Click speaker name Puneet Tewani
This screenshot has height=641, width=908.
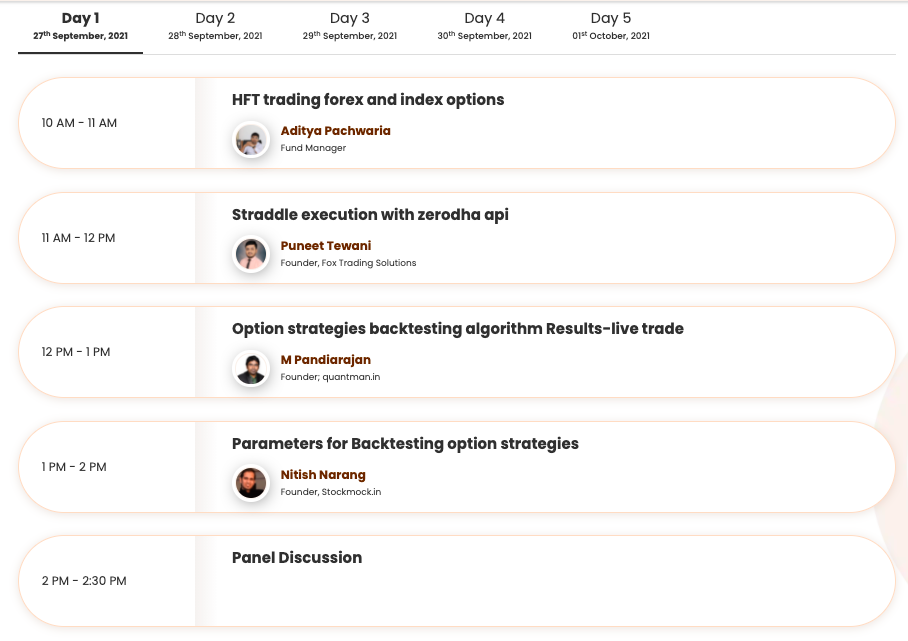[x=325, y=246]
